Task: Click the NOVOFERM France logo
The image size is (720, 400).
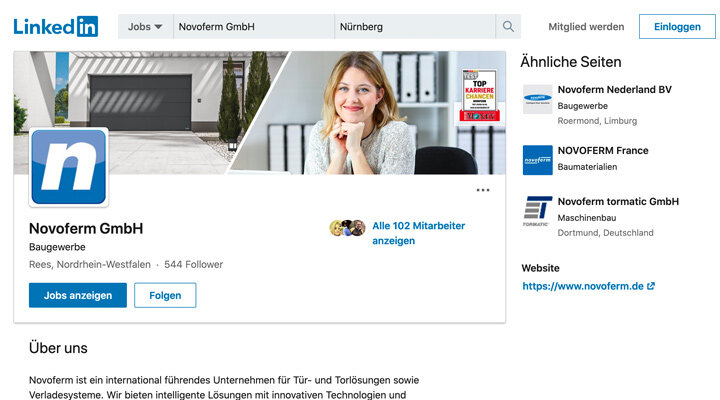Action: pyautogui.click(x=537, y=160)
